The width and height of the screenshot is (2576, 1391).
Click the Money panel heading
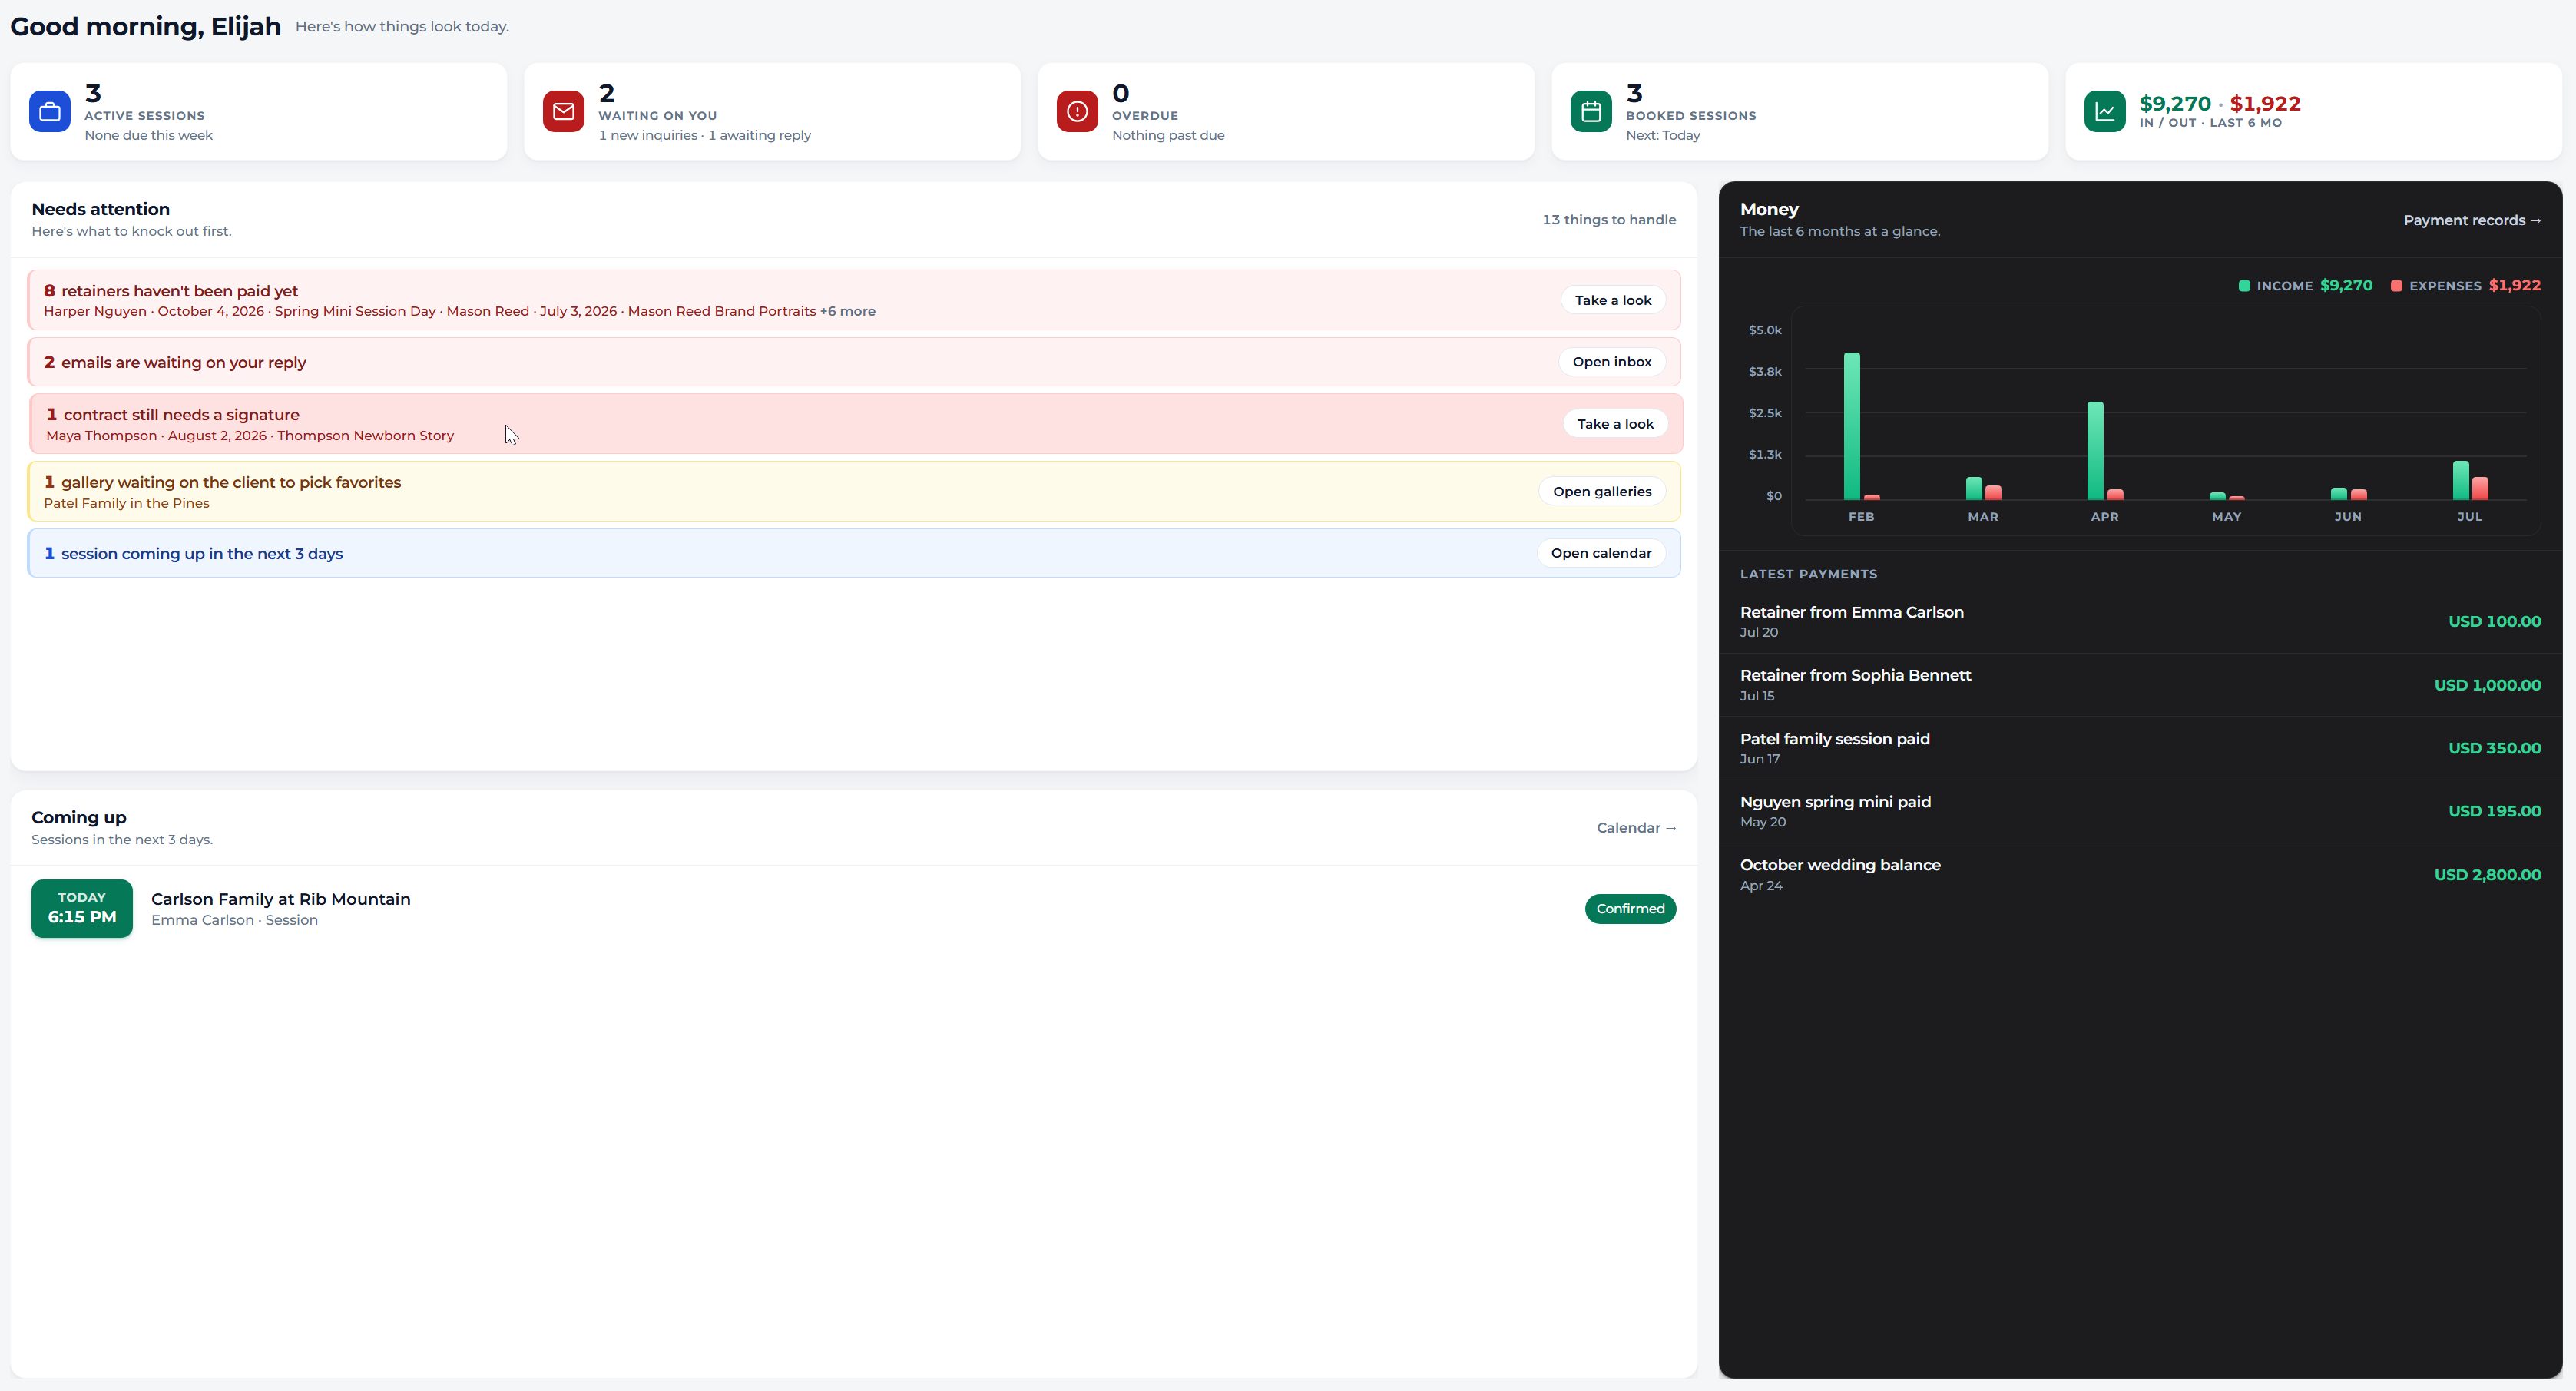tap(1769, 209)
